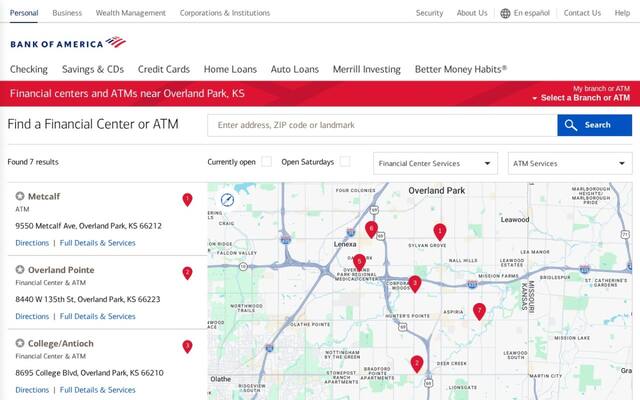This screenshot has width=640, height=400.
Task: Click Directions link for College/Antioch
Action: click(32, 390)
